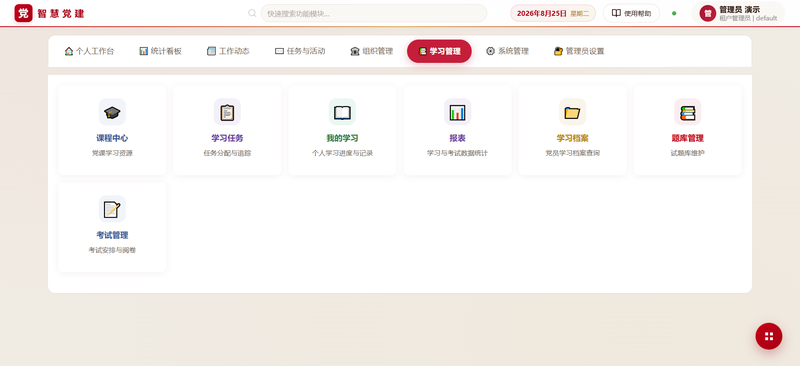This screenshot has width=800, height=366.
Task: Click the 学习与考试数据统计 description
Action: [458, 153]
